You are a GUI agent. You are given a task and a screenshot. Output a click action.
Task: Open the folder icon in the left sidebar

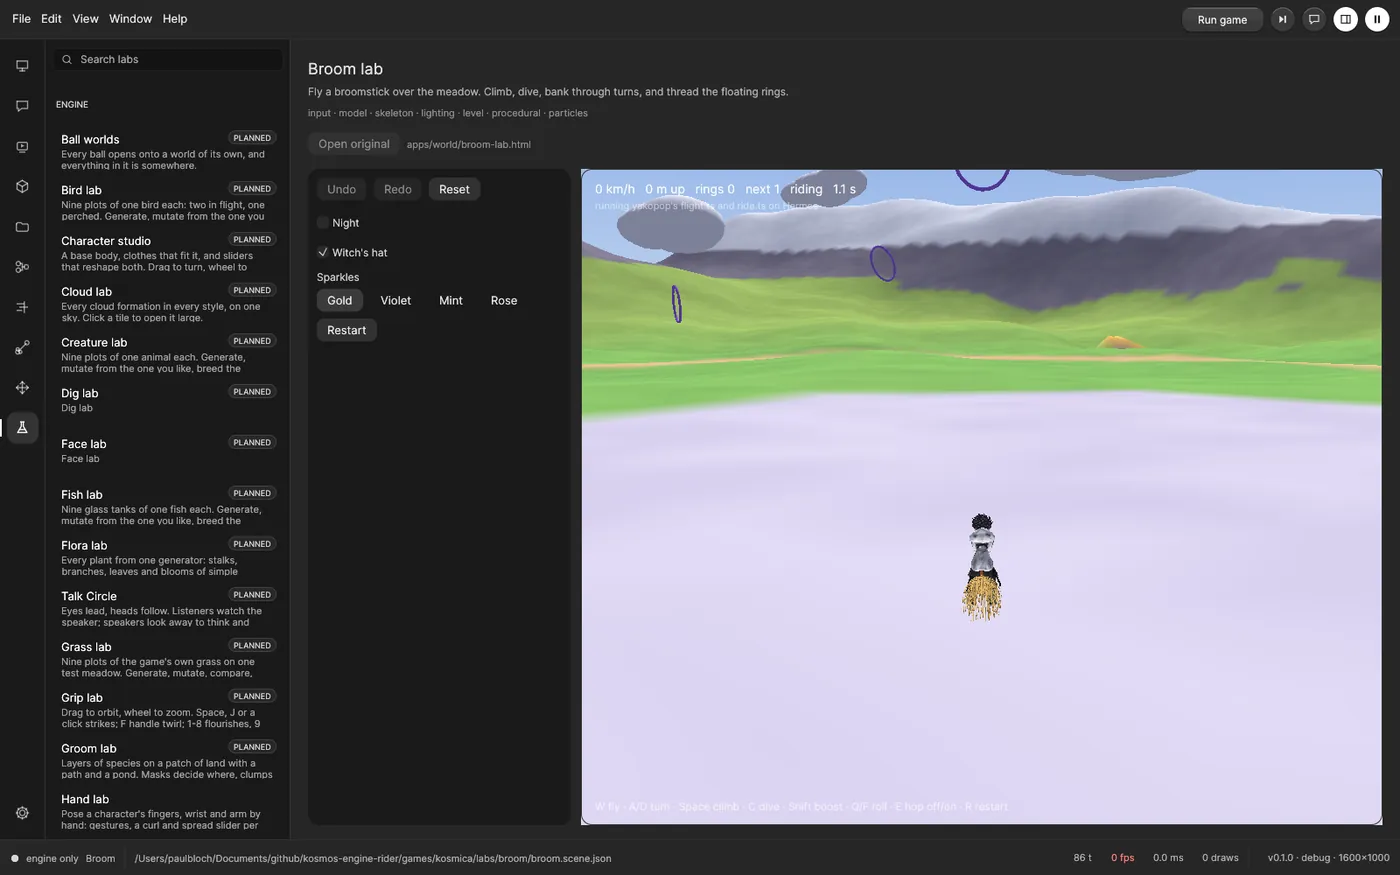(x=22, y=227)
